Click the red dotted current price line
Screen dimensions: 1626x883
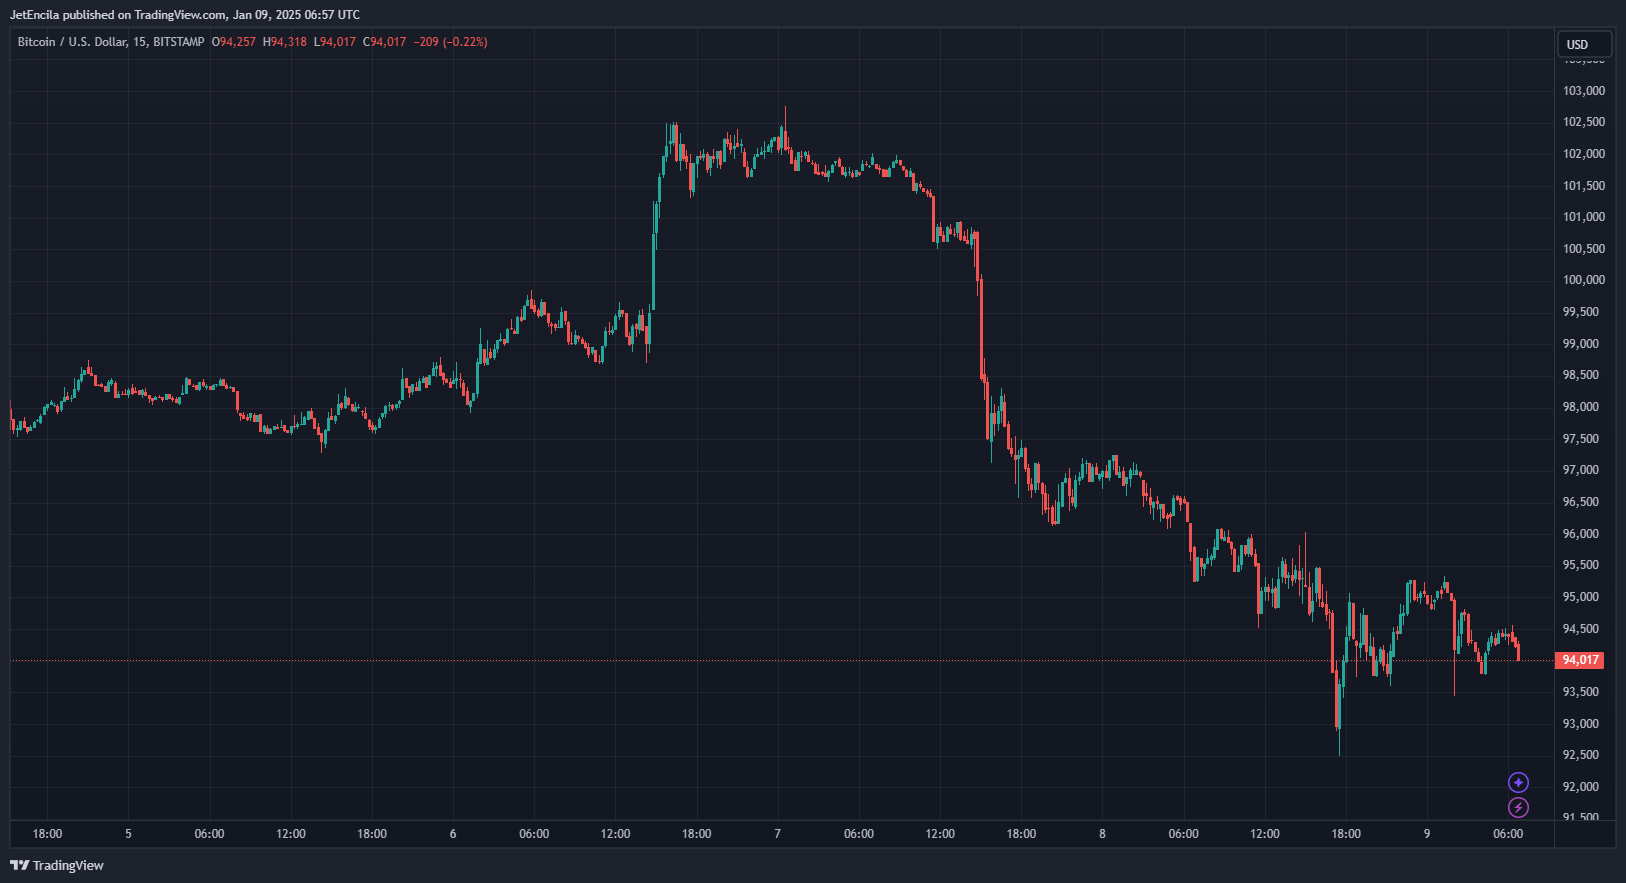[x=780, y=661]
